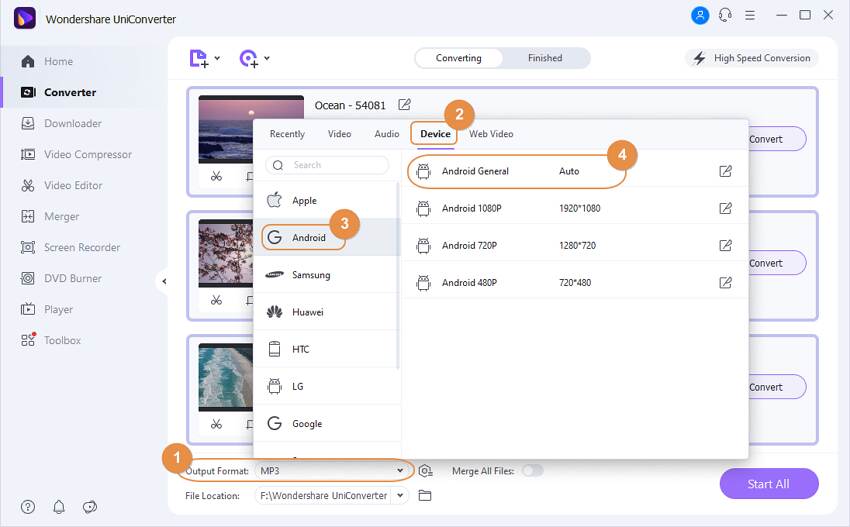Select Android 1080P 1920*1080 preset
850x527 pixels.
[575, 208]
